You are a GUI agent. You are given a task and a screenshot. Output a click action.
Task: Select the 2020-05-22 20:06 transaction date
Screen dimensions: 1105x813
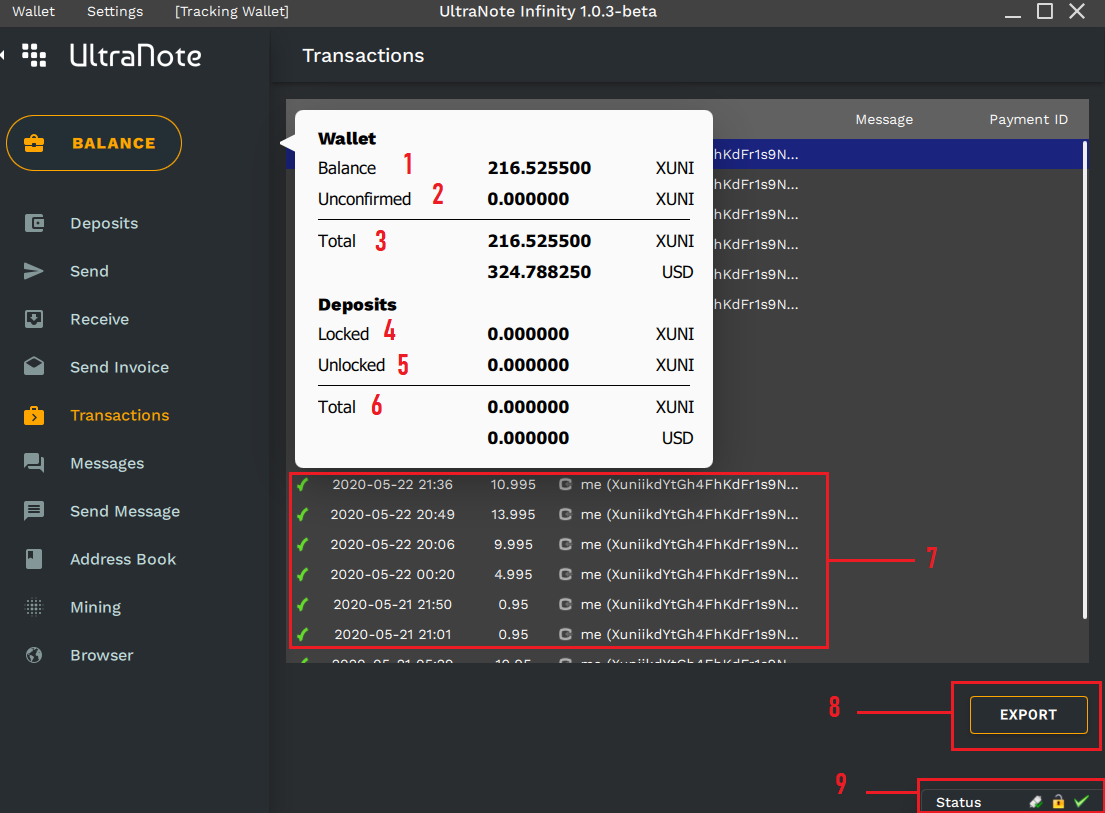(x=393, y=545)
